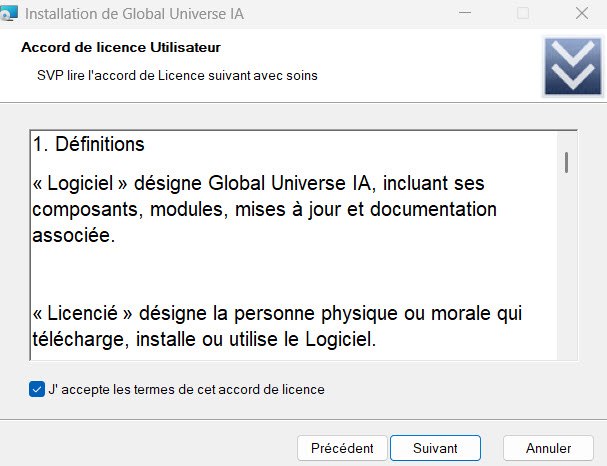The width and height of the screenshot is (607, 466).
Task: Click the blue double-chevron installer logo
Action: (x=570, y=67)
